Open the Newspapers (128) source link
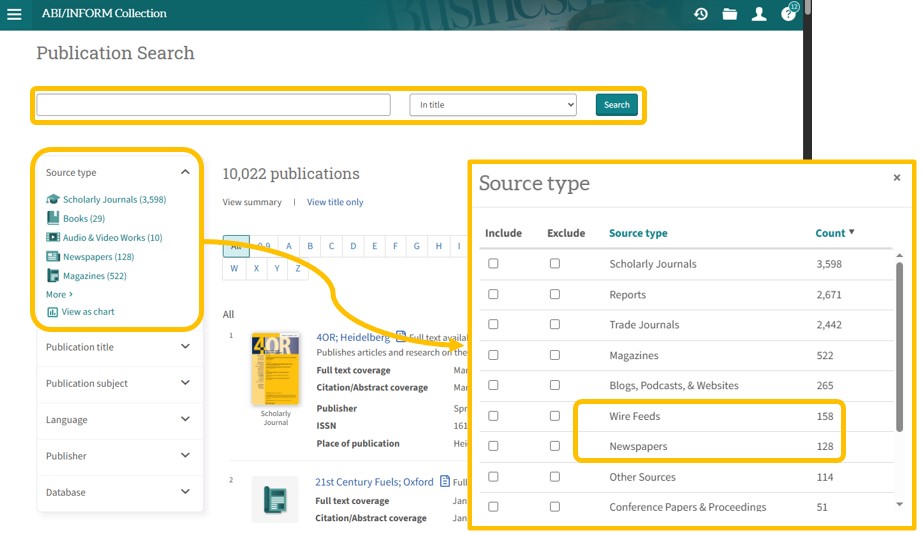 pyautogui.click(x=97, y=257)
